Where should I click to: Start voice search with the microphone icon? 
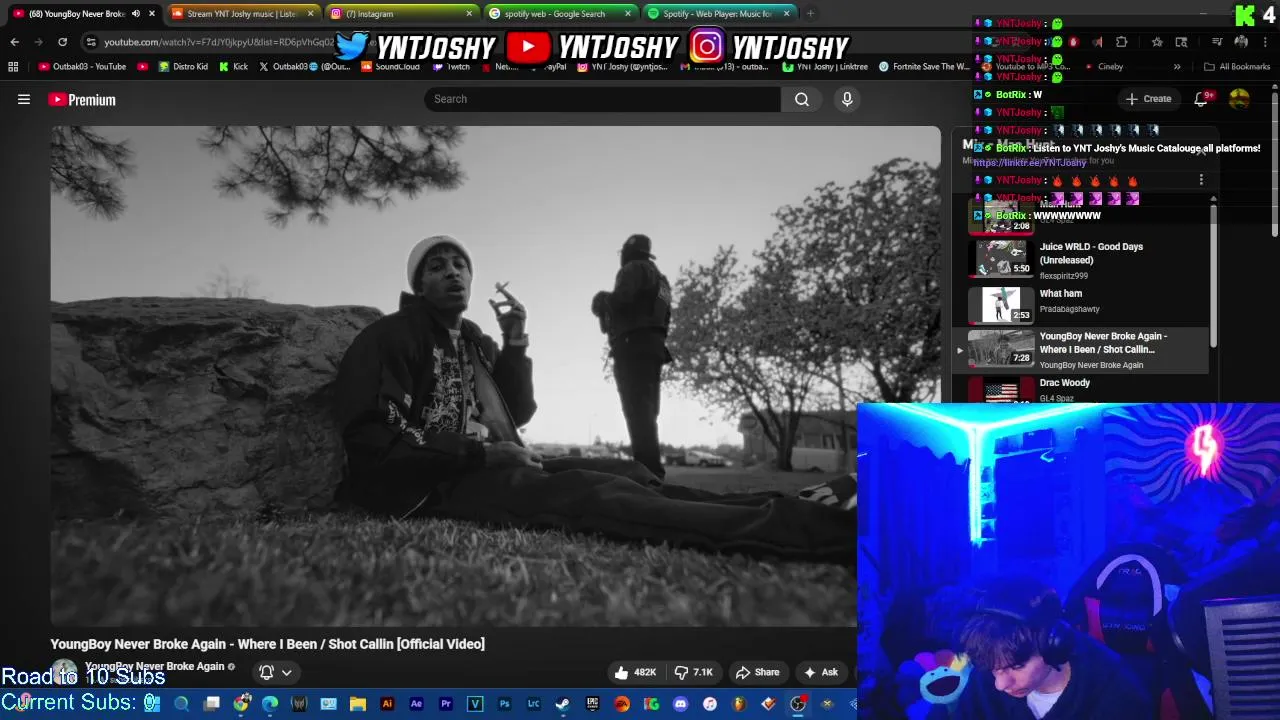(847, 99)
